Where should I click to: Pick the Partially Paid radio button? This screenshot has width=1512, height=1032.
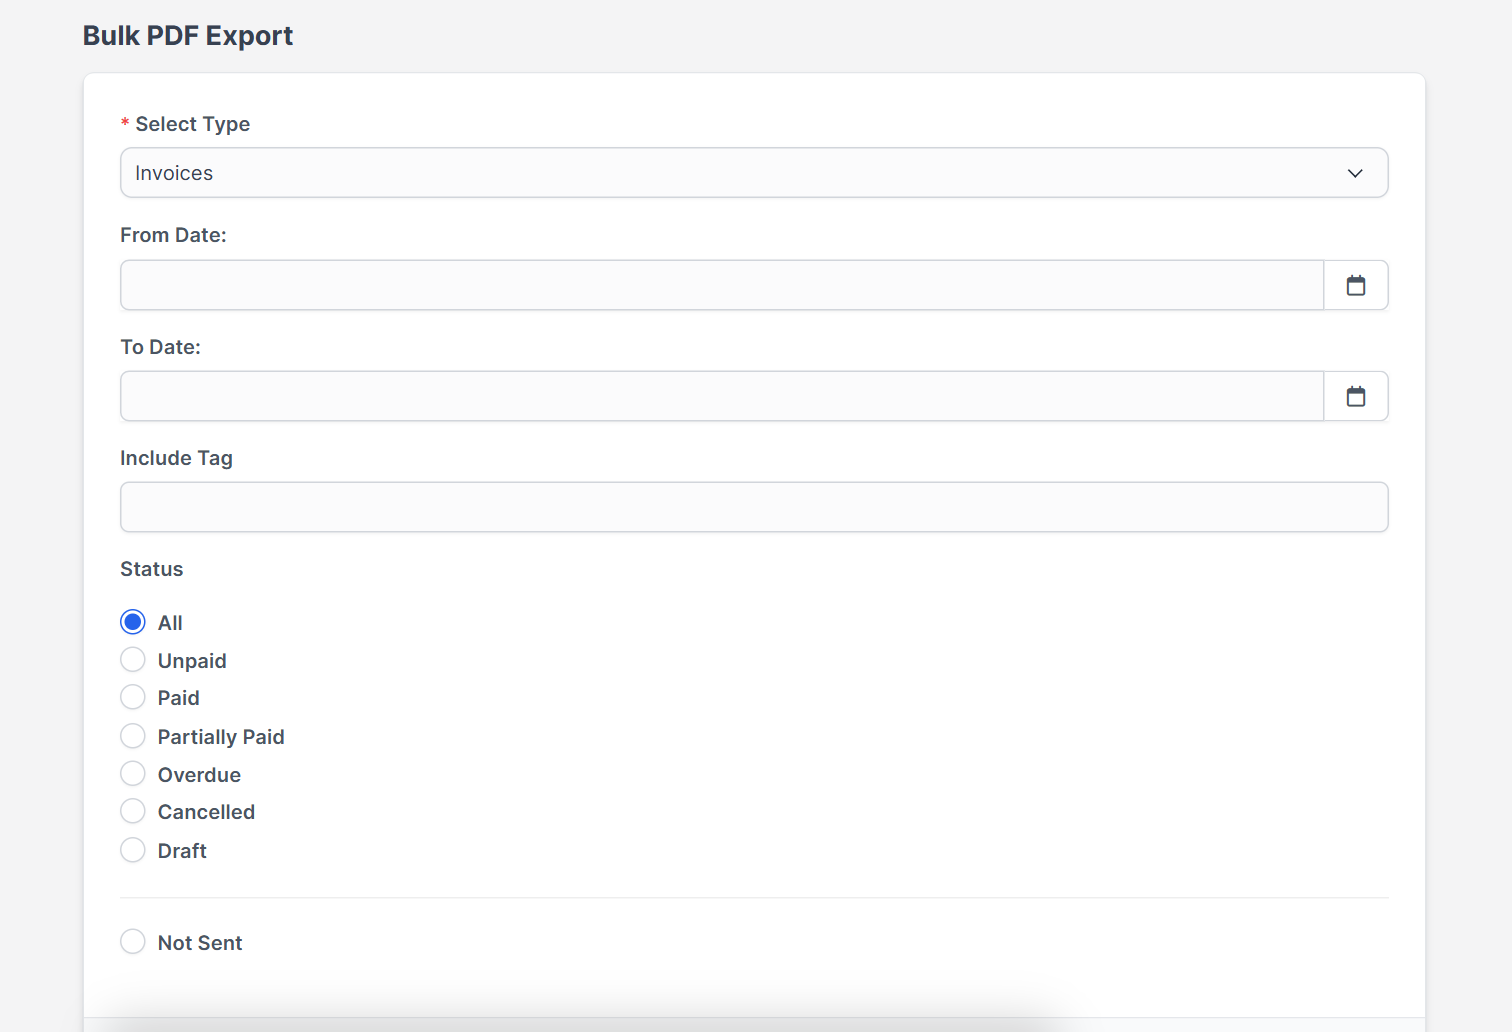(x=133, y=736)
